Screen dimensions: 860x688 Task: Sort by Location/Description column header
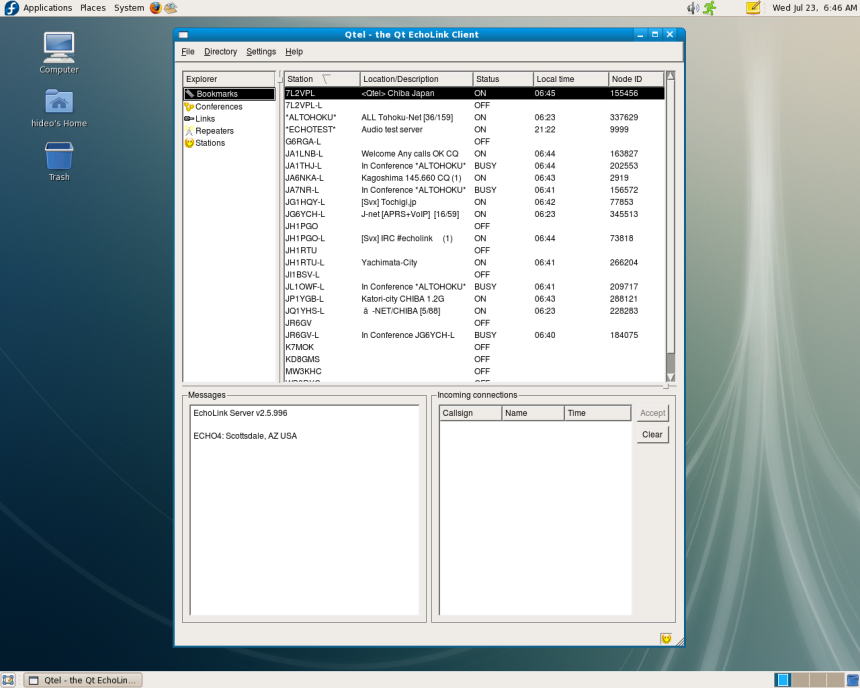pos(416,79)
